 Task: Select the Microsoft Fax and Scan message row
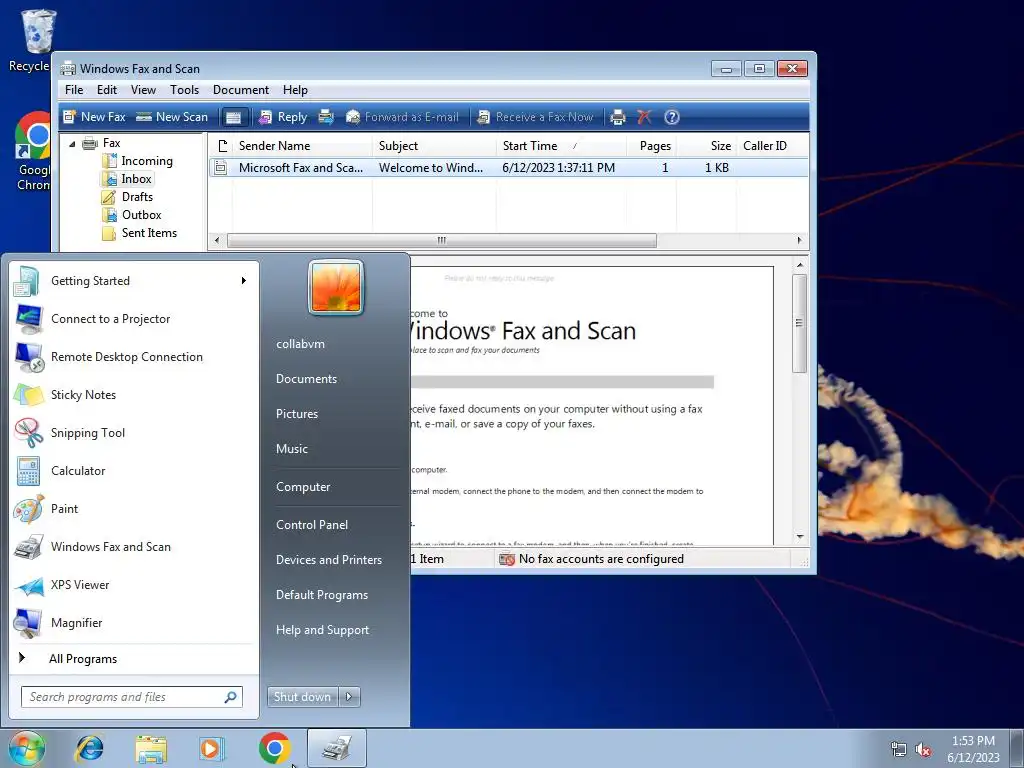pos(508,168)
